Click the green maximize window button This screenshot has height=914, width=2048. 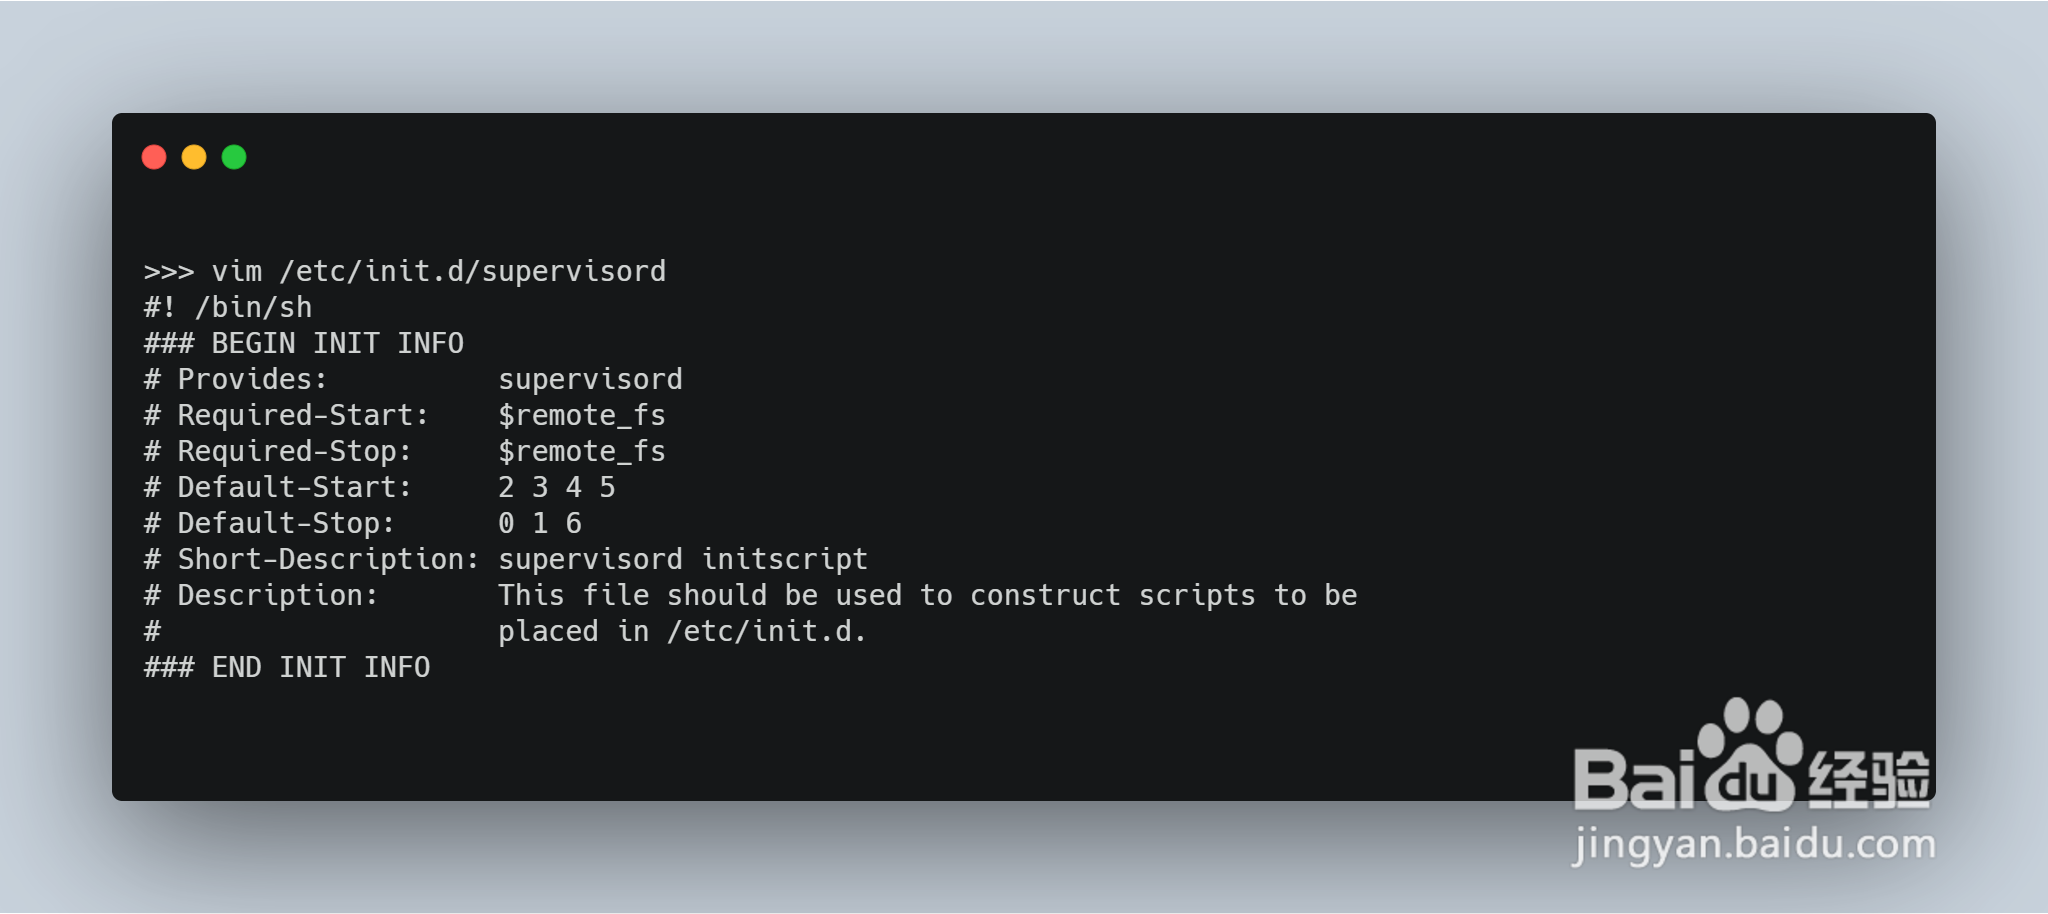tap(234, 157)
